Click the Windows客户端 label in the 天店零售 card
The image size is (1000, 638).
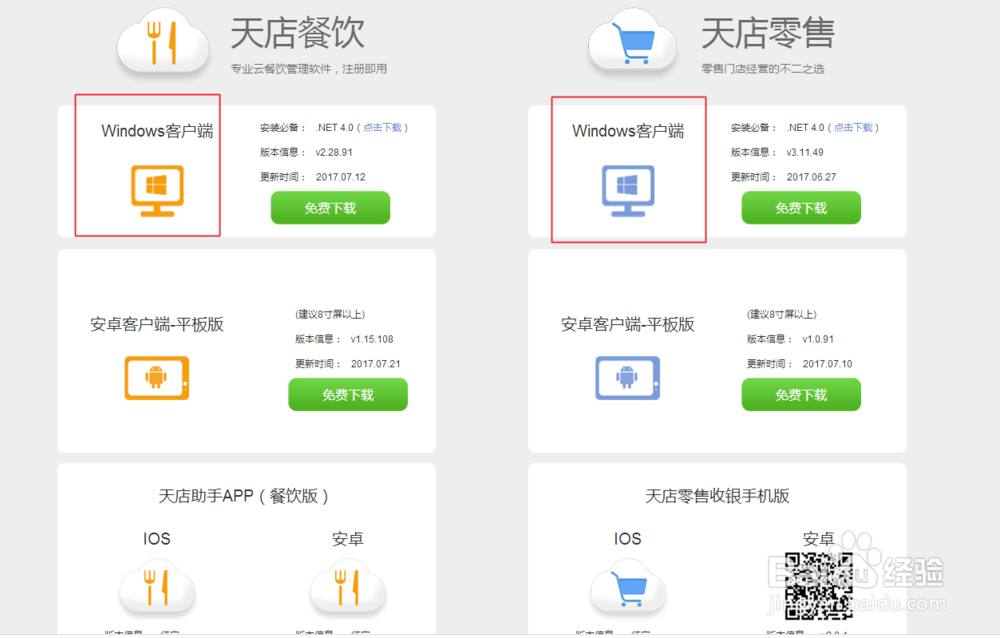[x=628, y=131]
